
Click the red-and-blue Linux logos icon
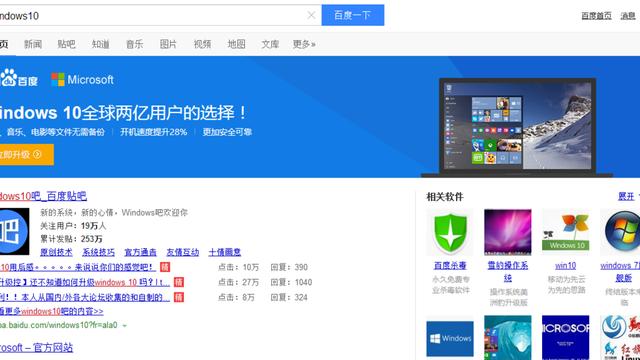click(621, 338)
